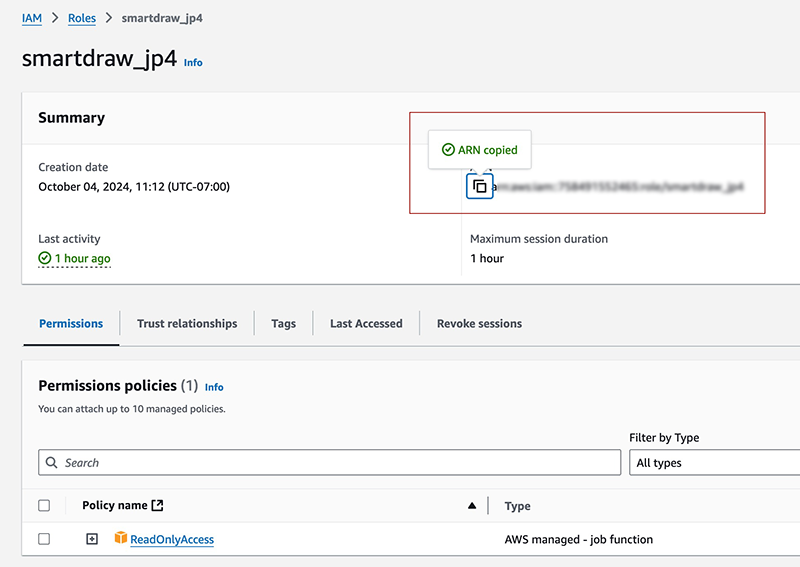Click the copy ARN icon

tap(480, 186)
